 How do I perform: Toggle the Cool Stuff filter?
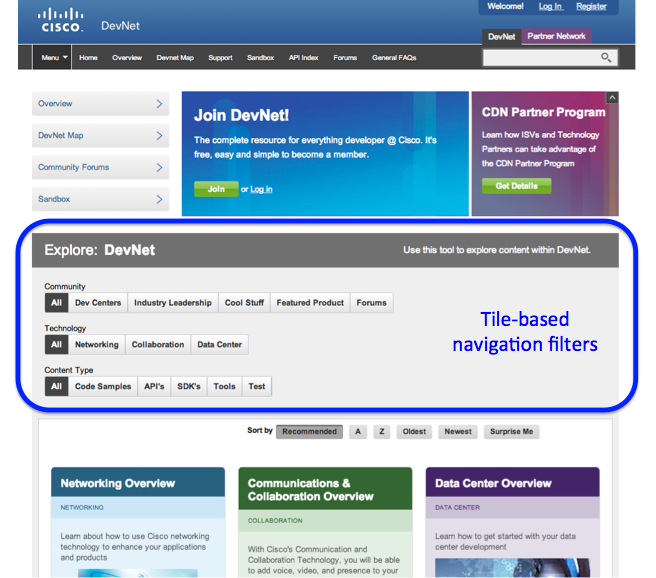click(244, 303)
